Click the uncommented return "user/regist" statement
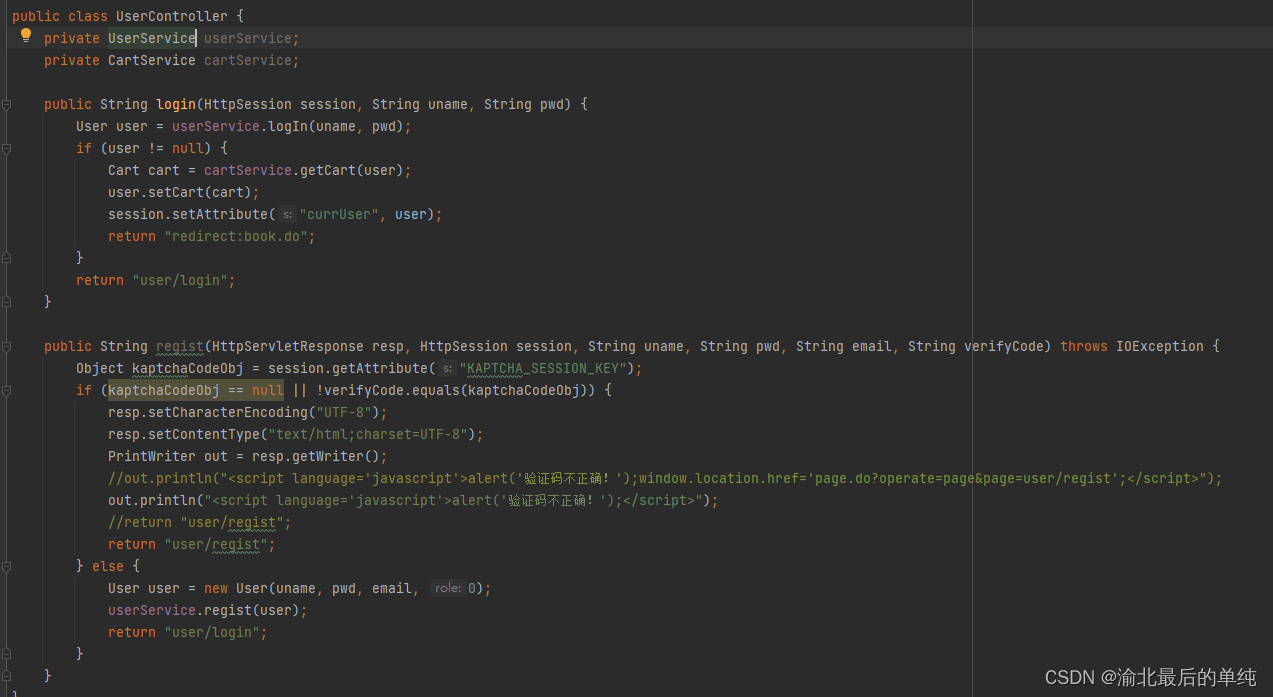Image resolution: width=1273 pixels, height=697 pixels. click(192, 544)
